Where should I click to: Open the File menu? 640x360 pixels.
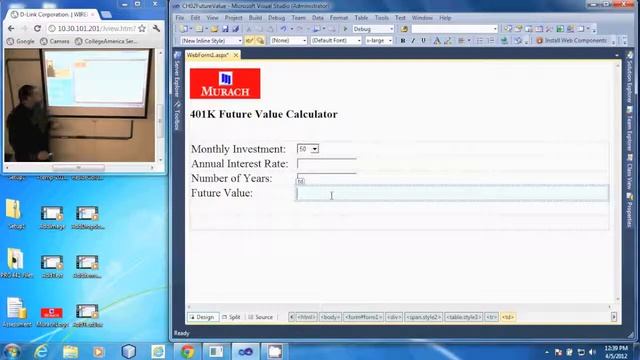(180, 18)
